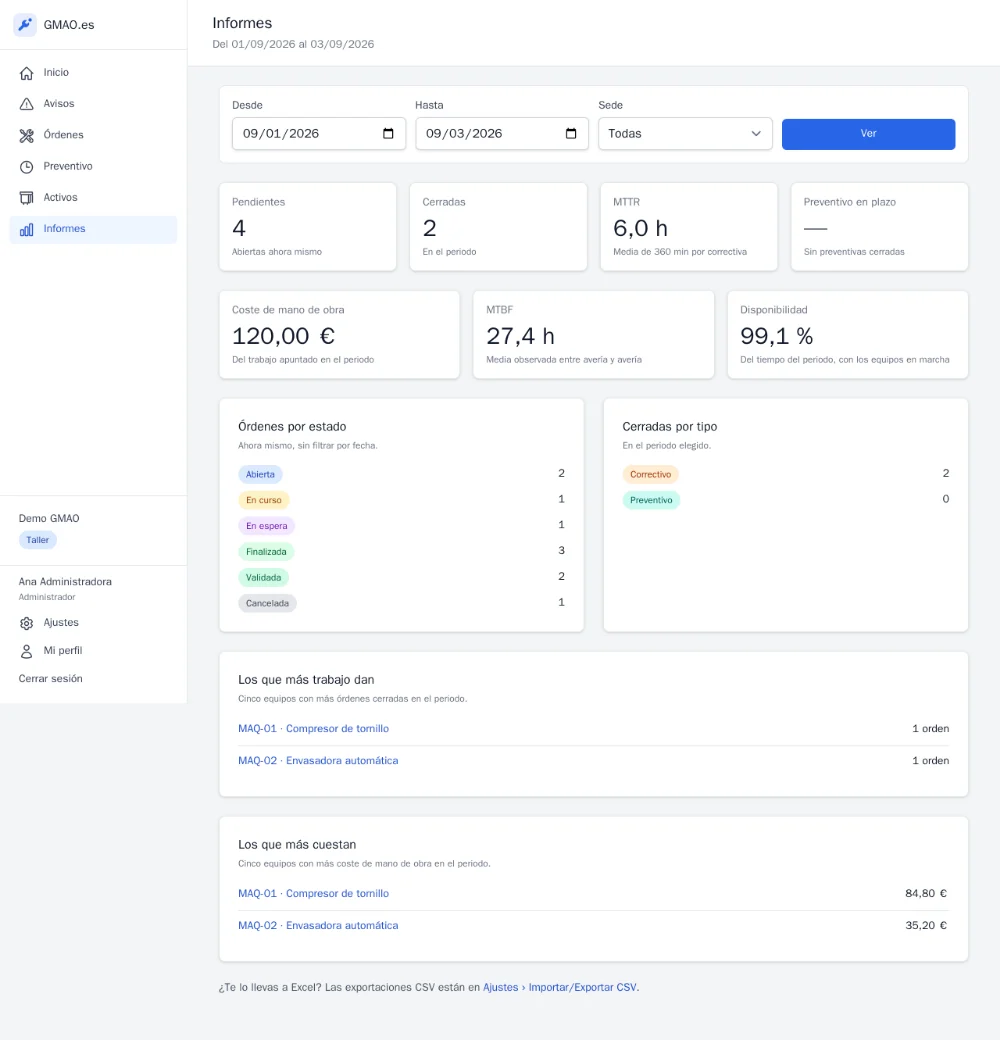Click the Abierta status badge
1000x1040 pixels.
pos(260,474)
